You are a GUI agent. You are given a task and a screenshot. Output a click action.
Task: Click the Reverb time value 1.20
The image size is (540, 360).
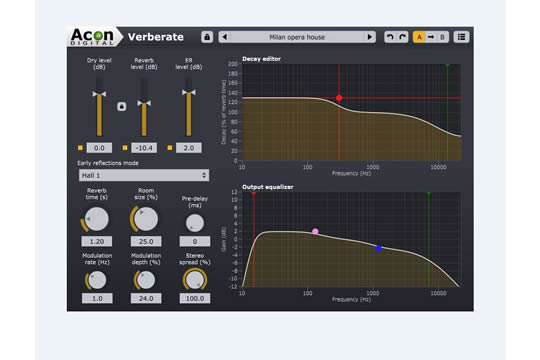pyautogui.click(x=97, y=241)
